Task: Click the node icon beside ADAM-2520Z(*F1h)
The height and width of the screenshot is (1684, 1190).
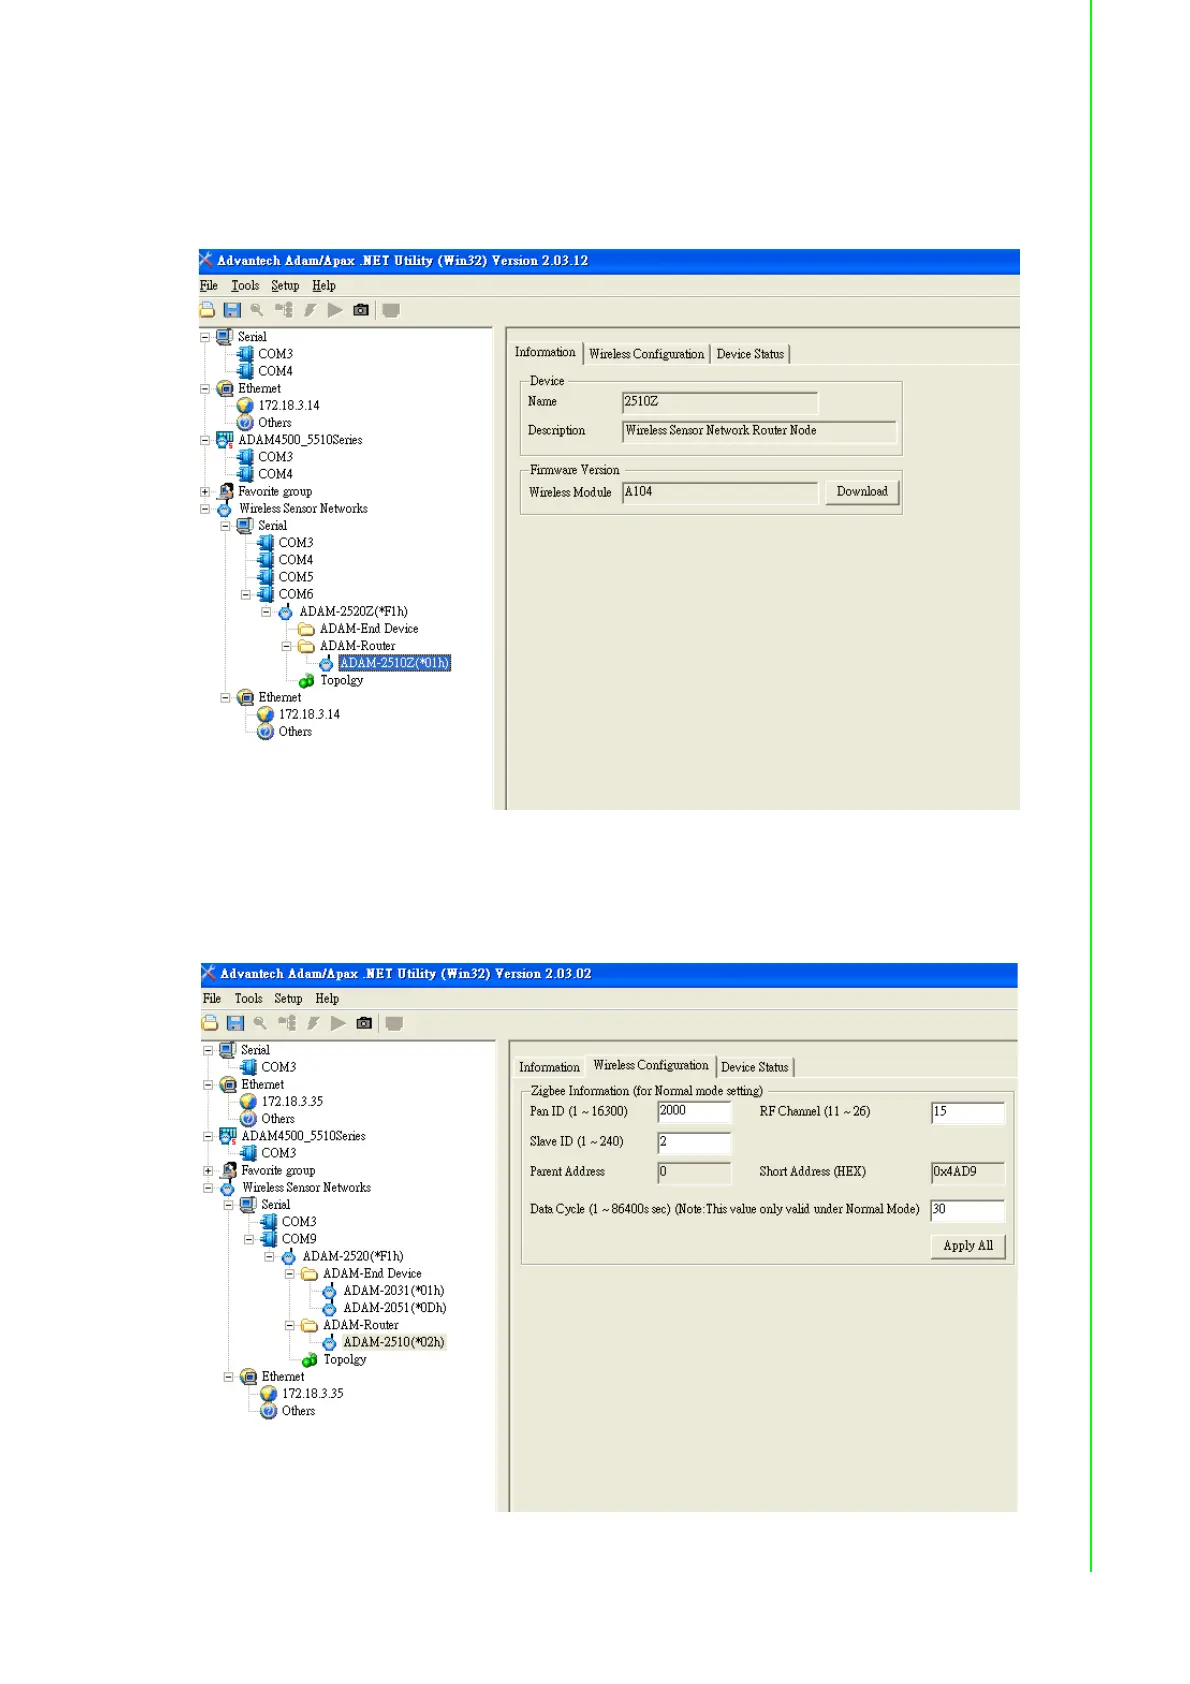Action: click(286, 612)
